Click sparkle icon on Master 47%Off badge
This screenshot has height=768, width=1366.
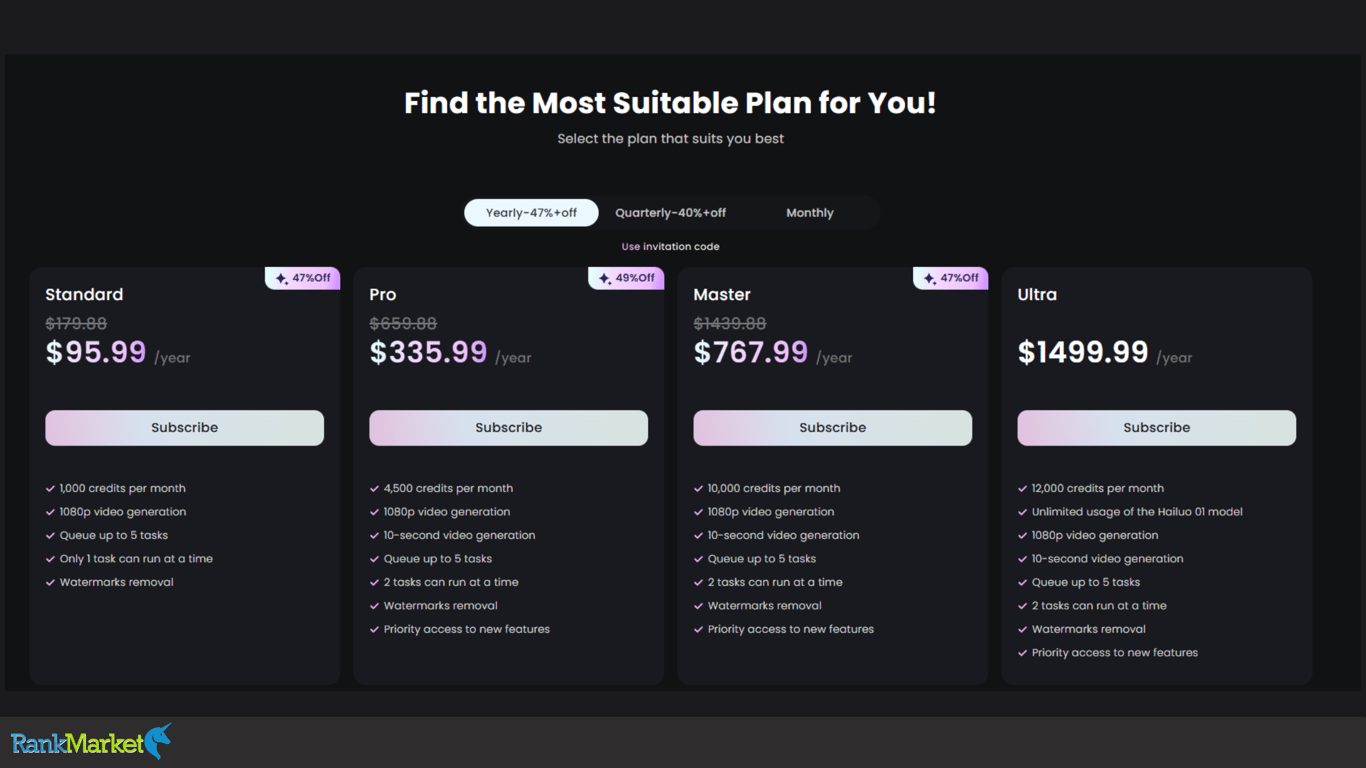929,279
